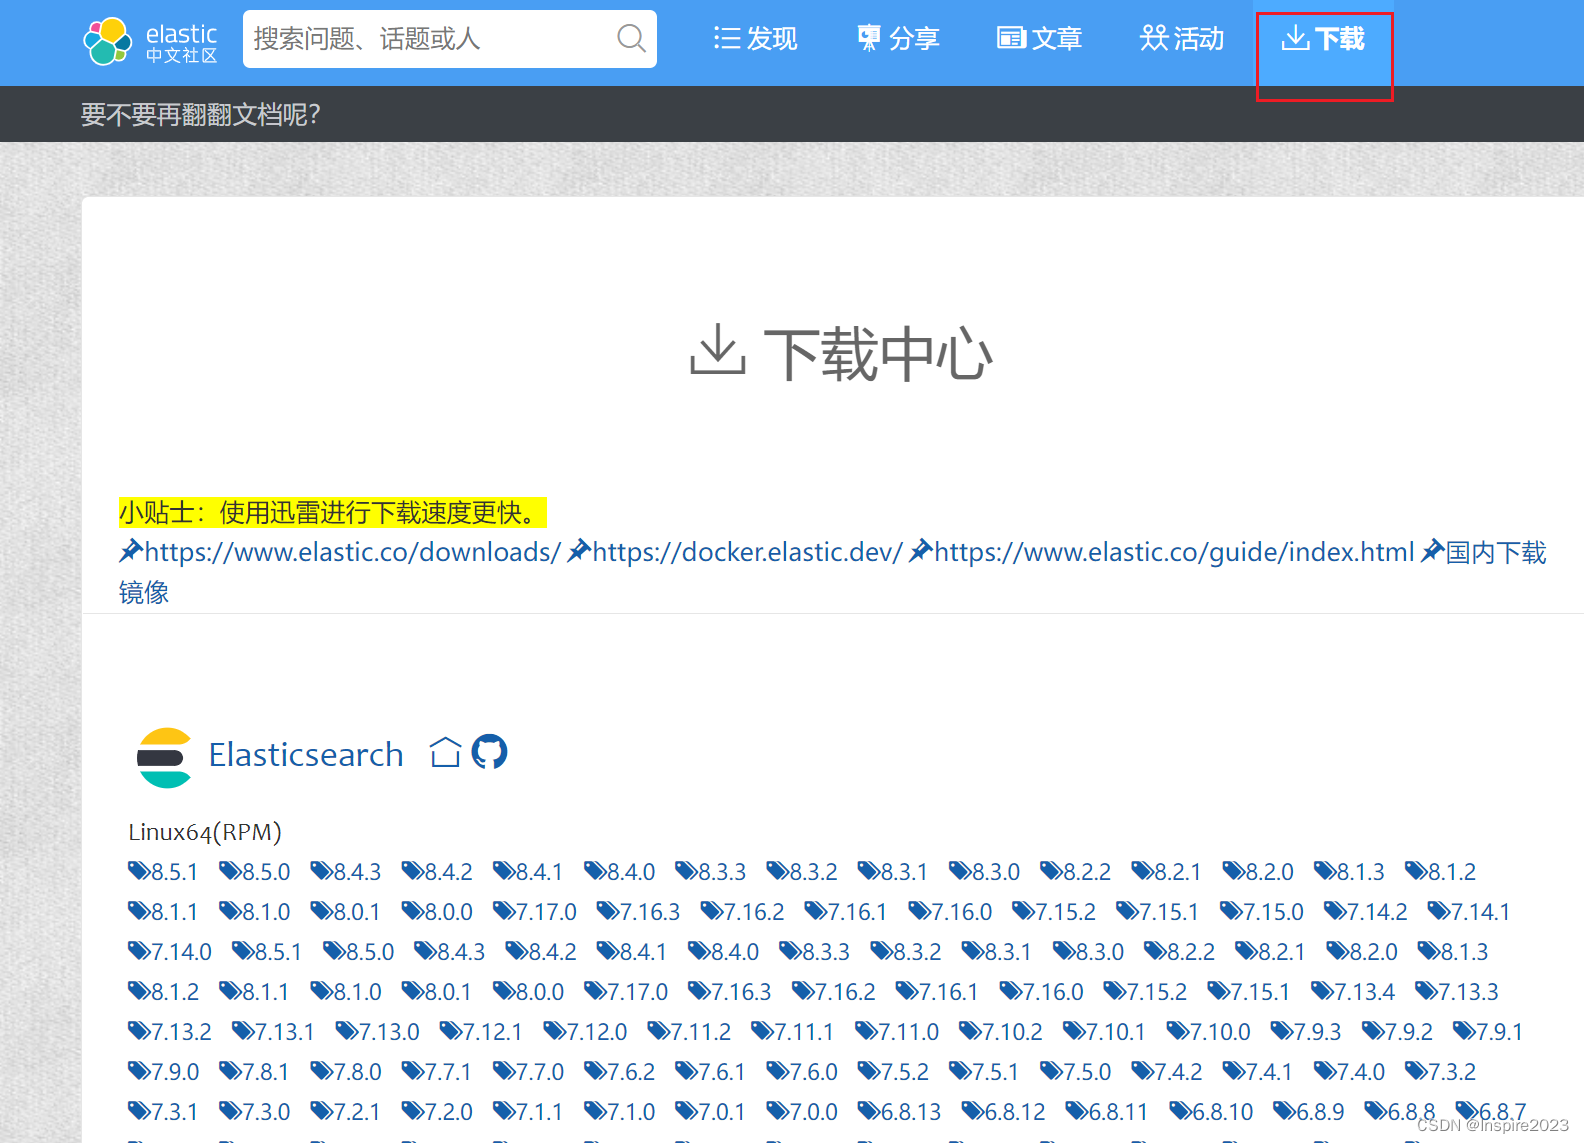Open the 活动 page
The height and width of the screenshot is (1143, 1584).
coord(1182,39)
